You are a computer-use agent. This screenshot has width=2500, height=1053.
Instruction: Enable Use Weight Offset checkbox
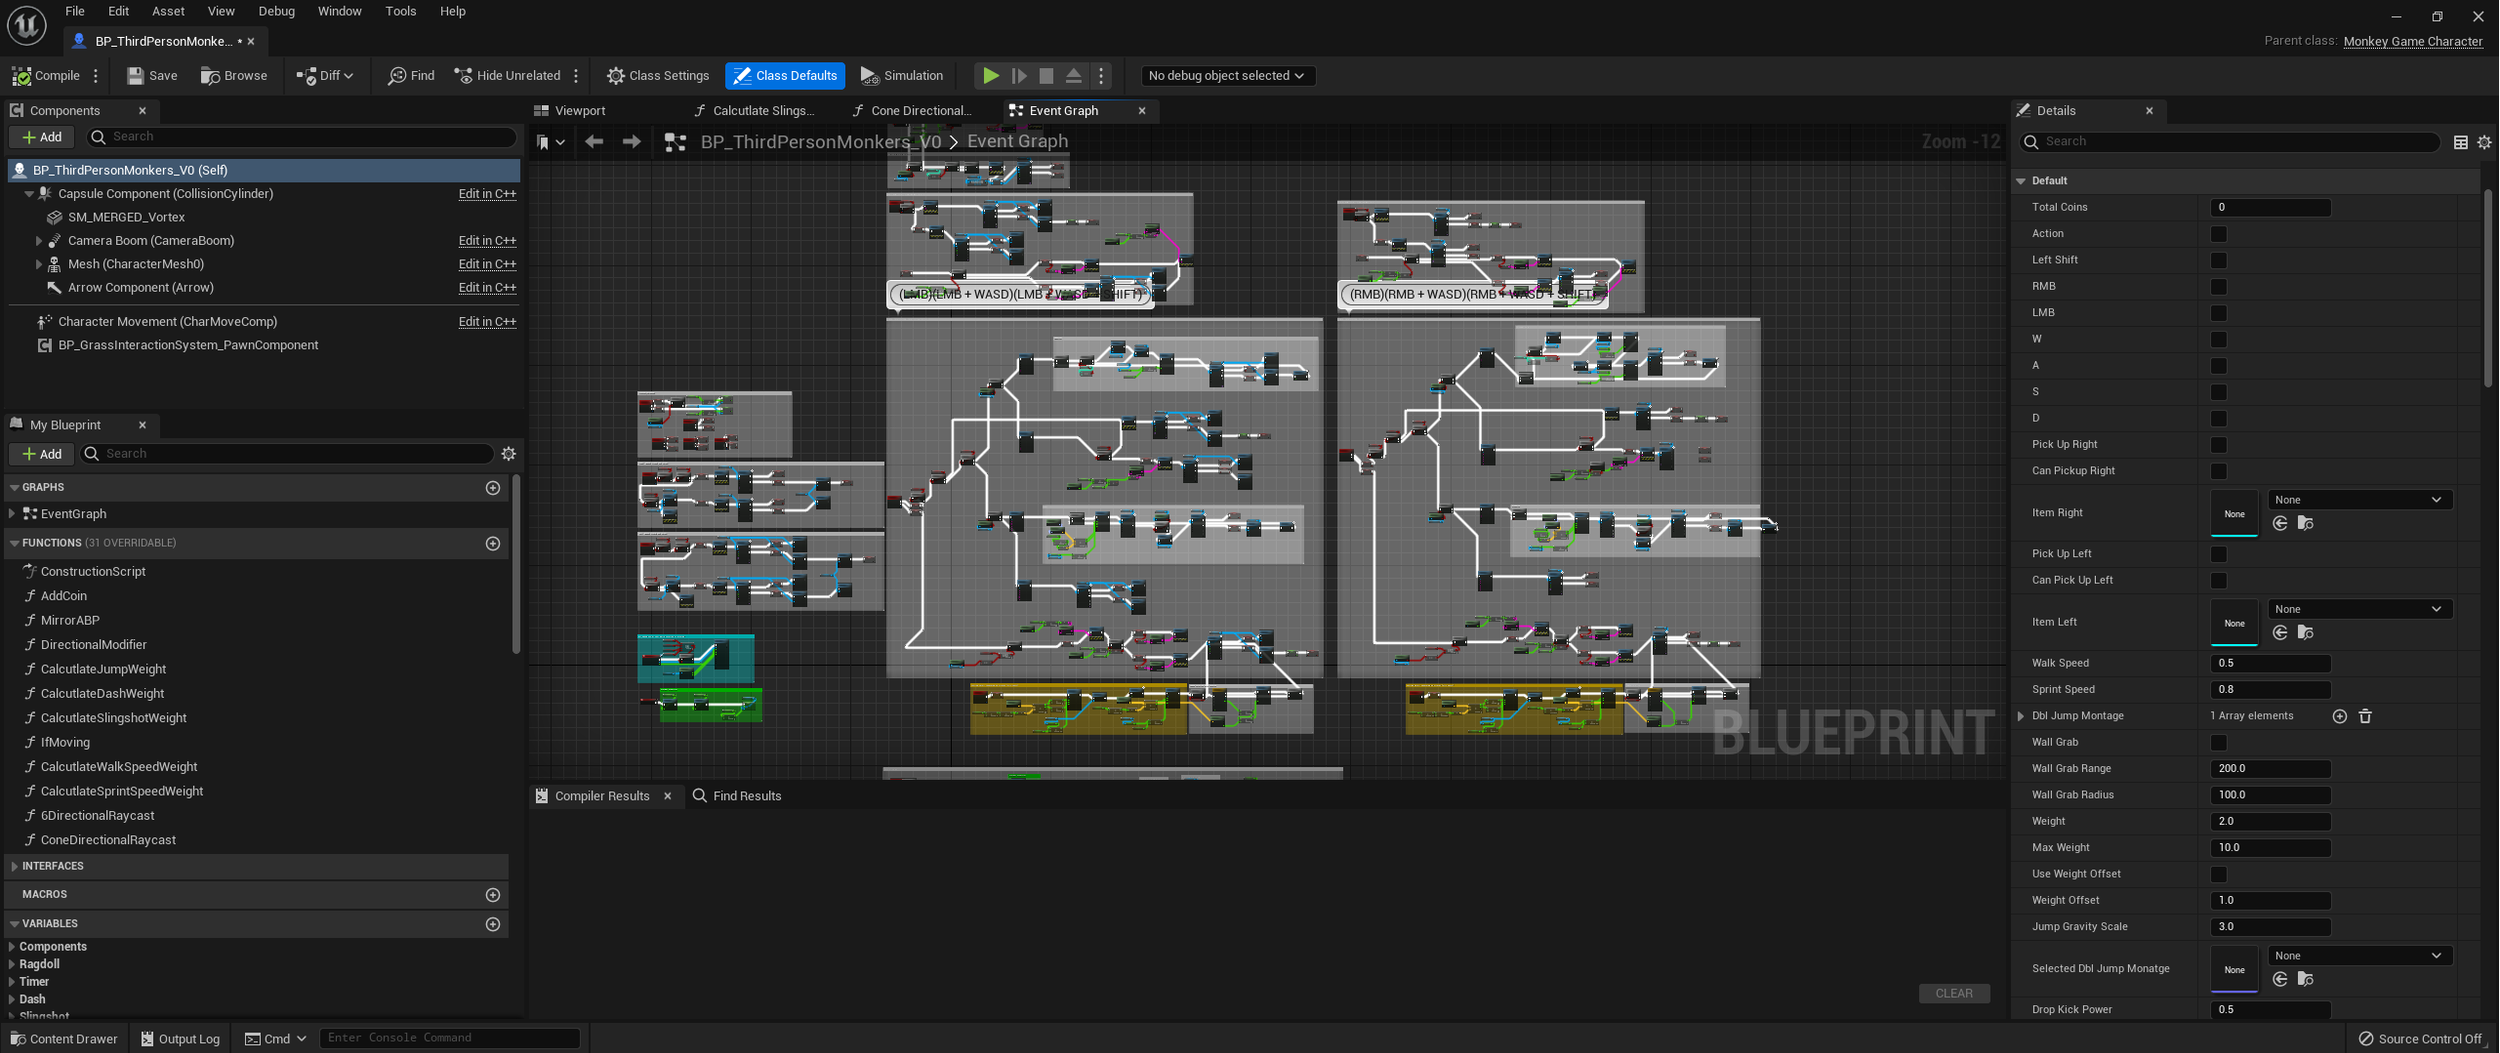click(x=2219, y=874)
